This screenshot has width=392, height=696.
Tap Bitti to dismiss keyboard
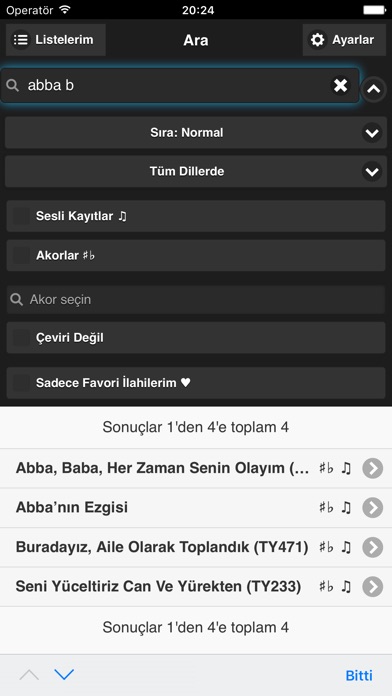[x=359, y=675]
